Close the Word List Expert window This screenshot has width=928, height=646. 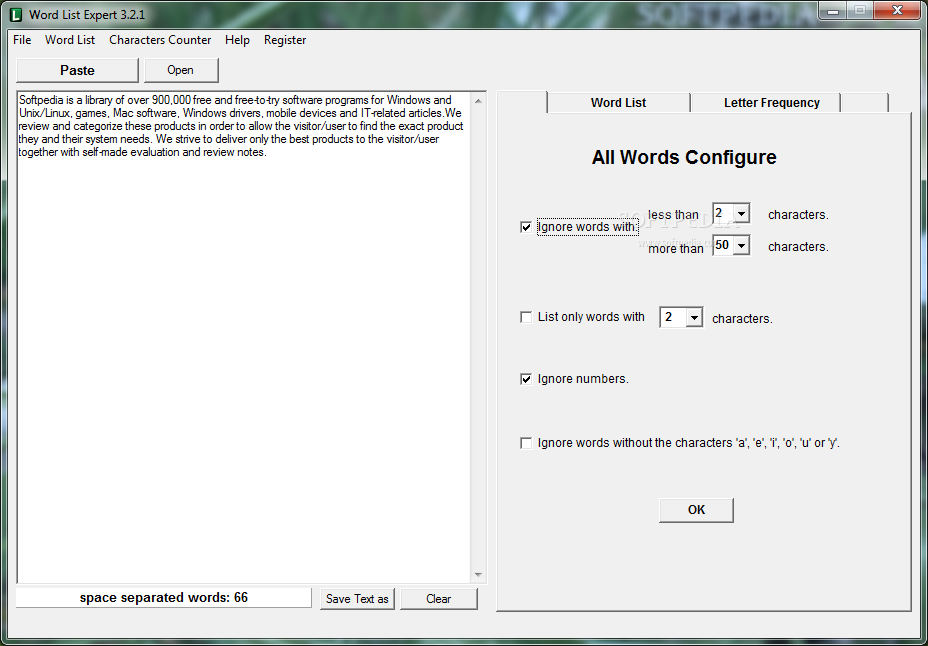click(x=897, y=10)
